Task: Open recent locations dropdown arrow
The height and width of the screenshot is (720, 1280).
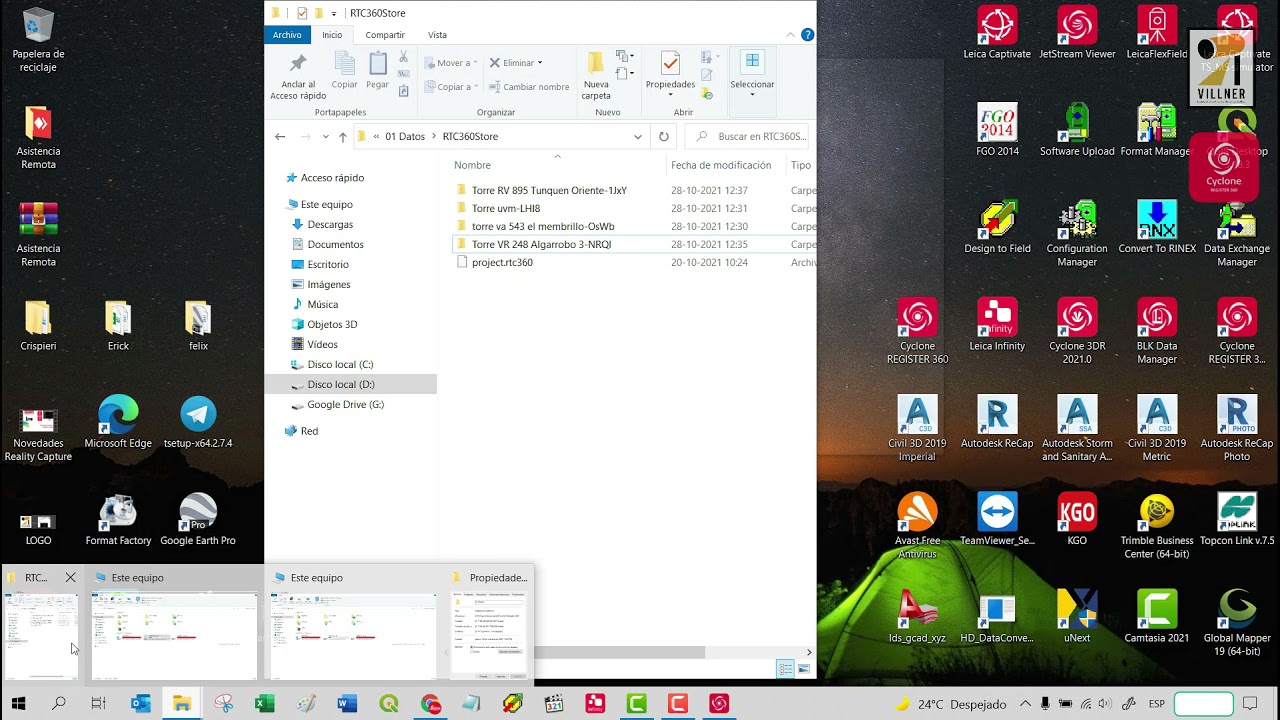Action: tap(325, 137)
